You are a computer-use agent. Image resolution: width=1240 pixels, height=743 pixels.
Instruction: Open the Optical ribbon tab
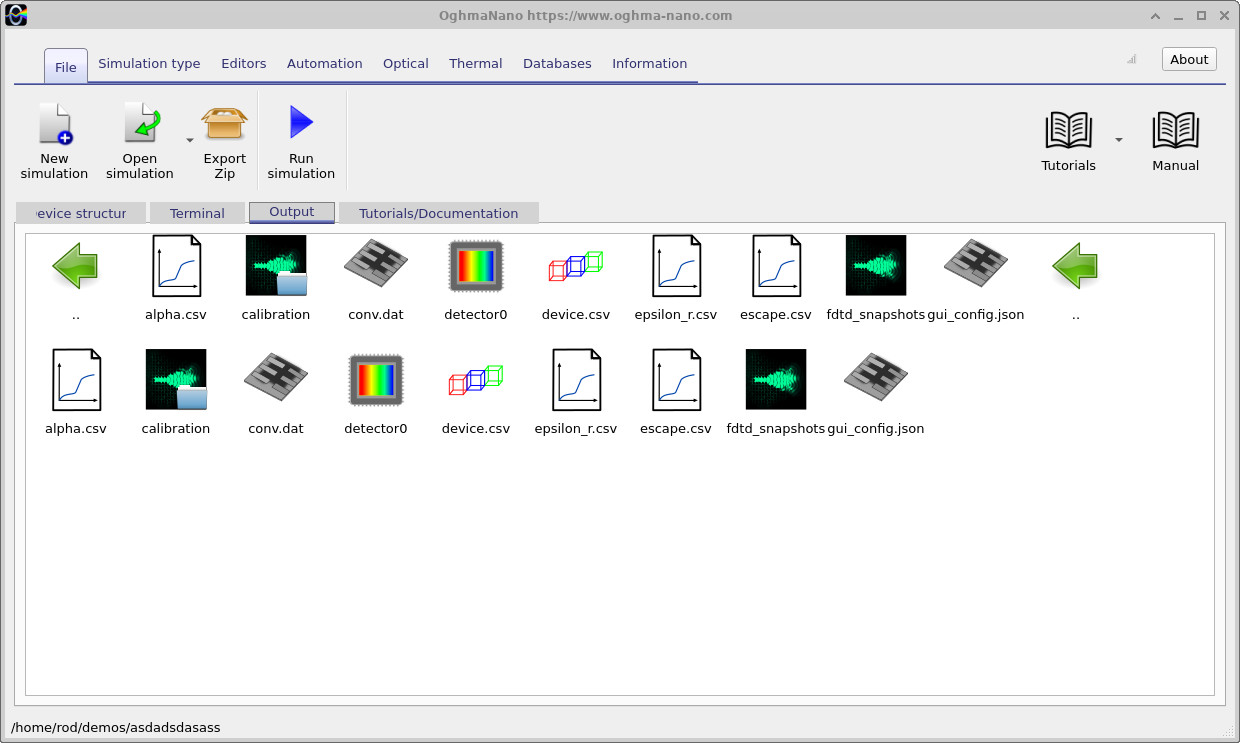(406, 63)
